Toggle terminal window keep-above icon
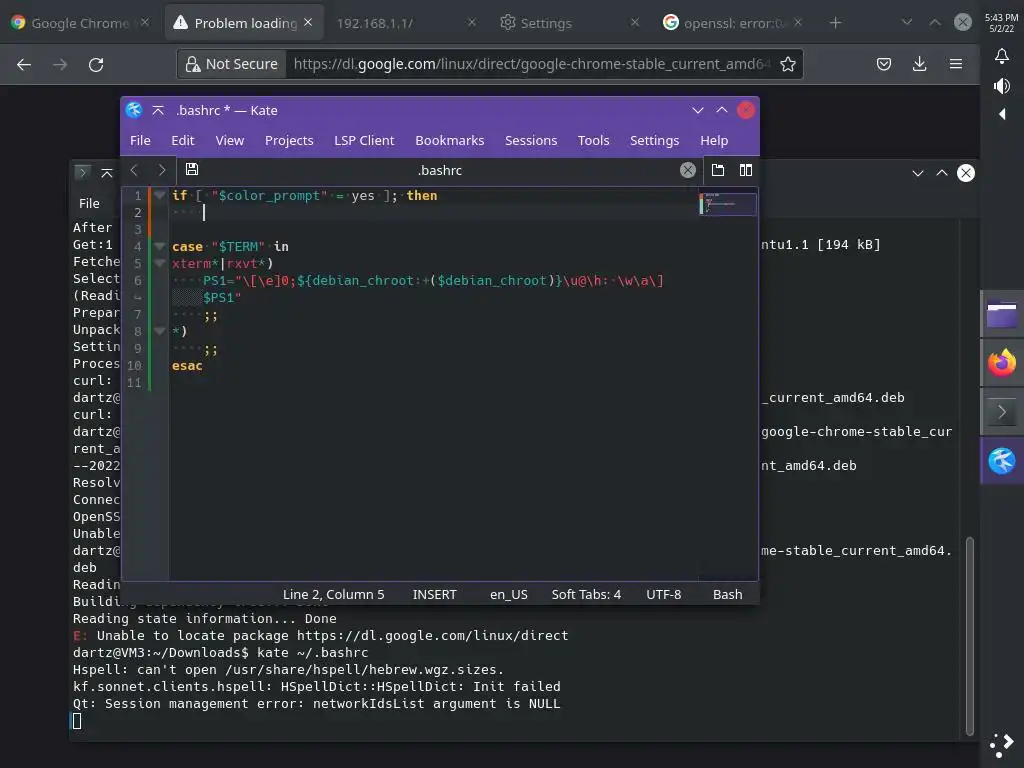This screenshot has height=768, width=1024. (x=106, y=173)
